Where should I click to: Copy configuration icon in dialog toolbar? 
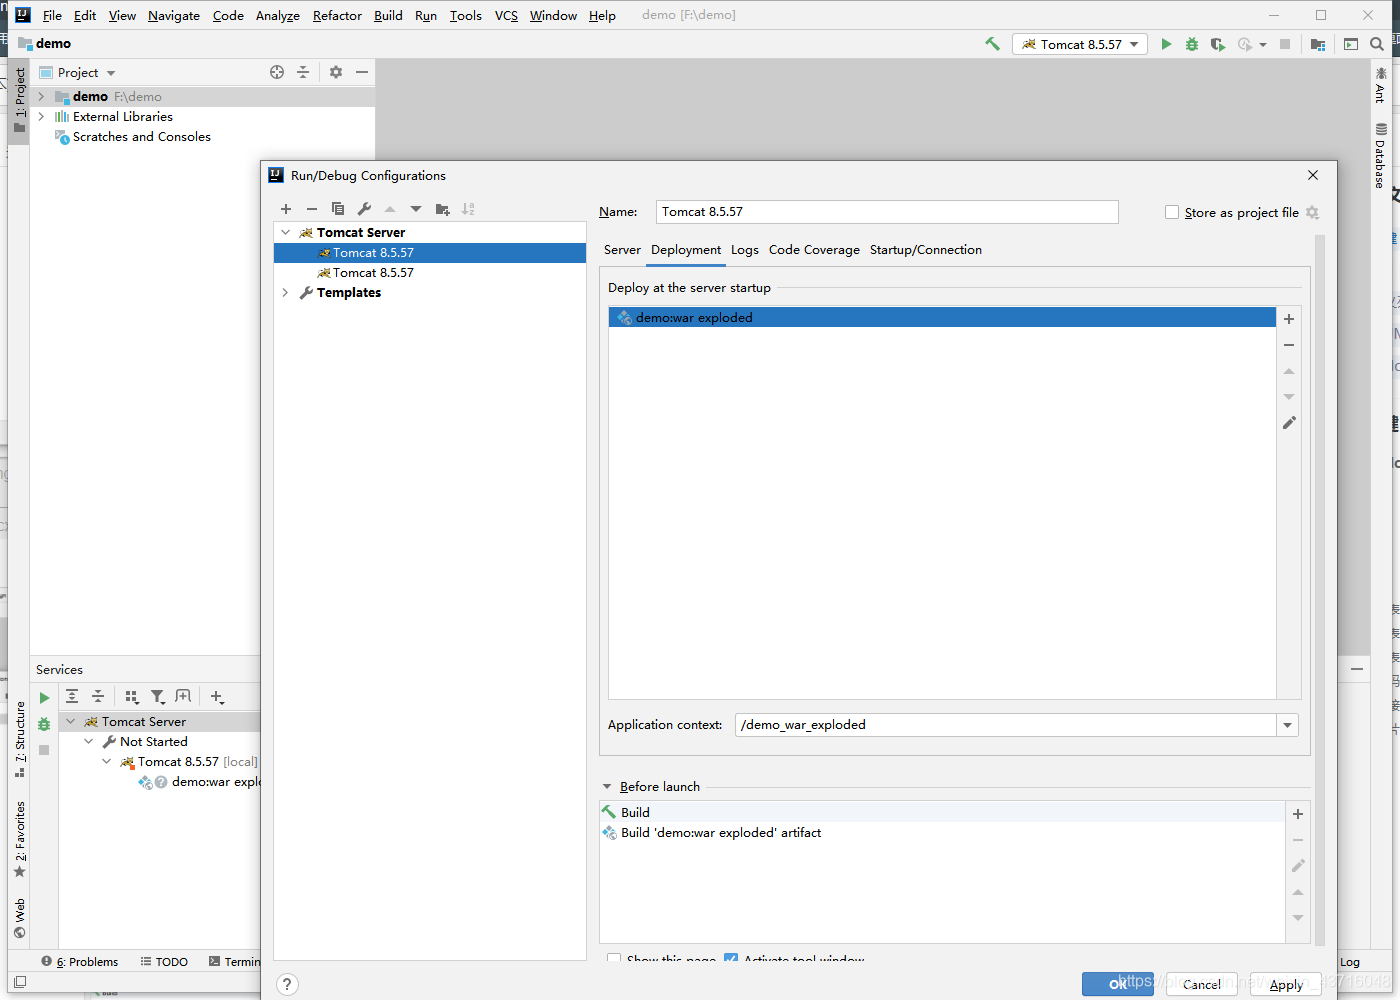[x=338, y=209]
